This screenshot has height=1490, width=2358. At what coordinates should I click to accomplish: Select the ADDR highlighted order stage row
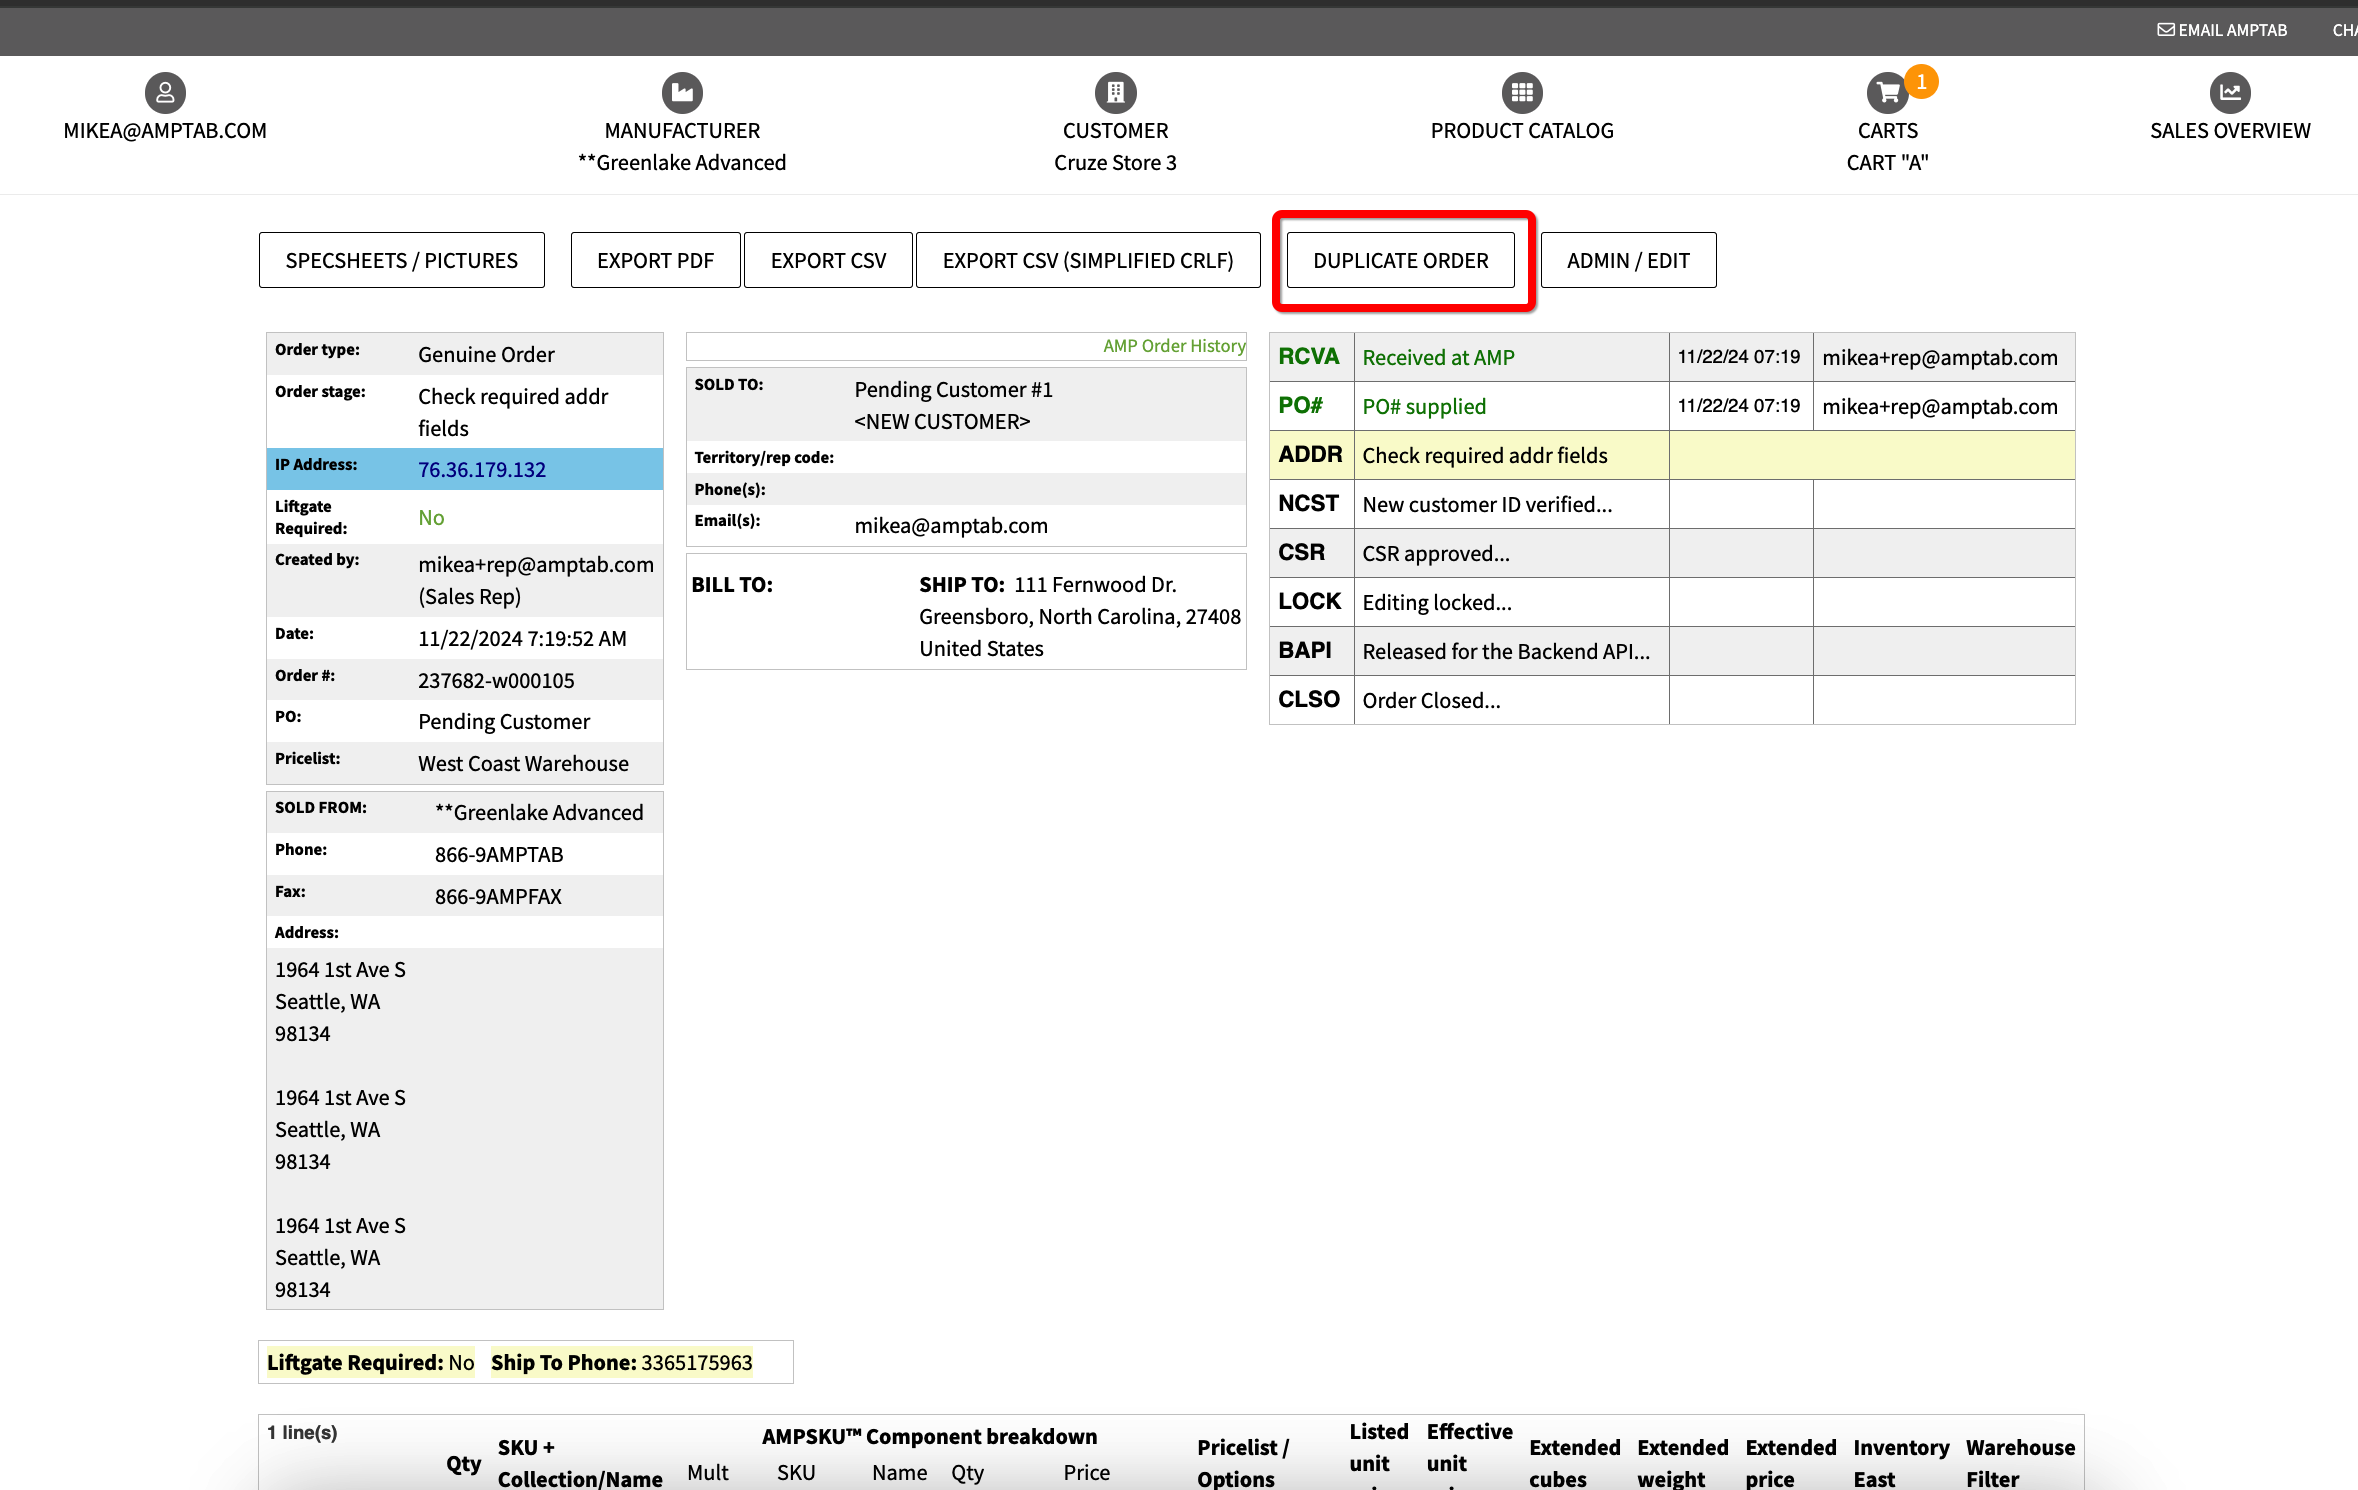click(1484, 456)
